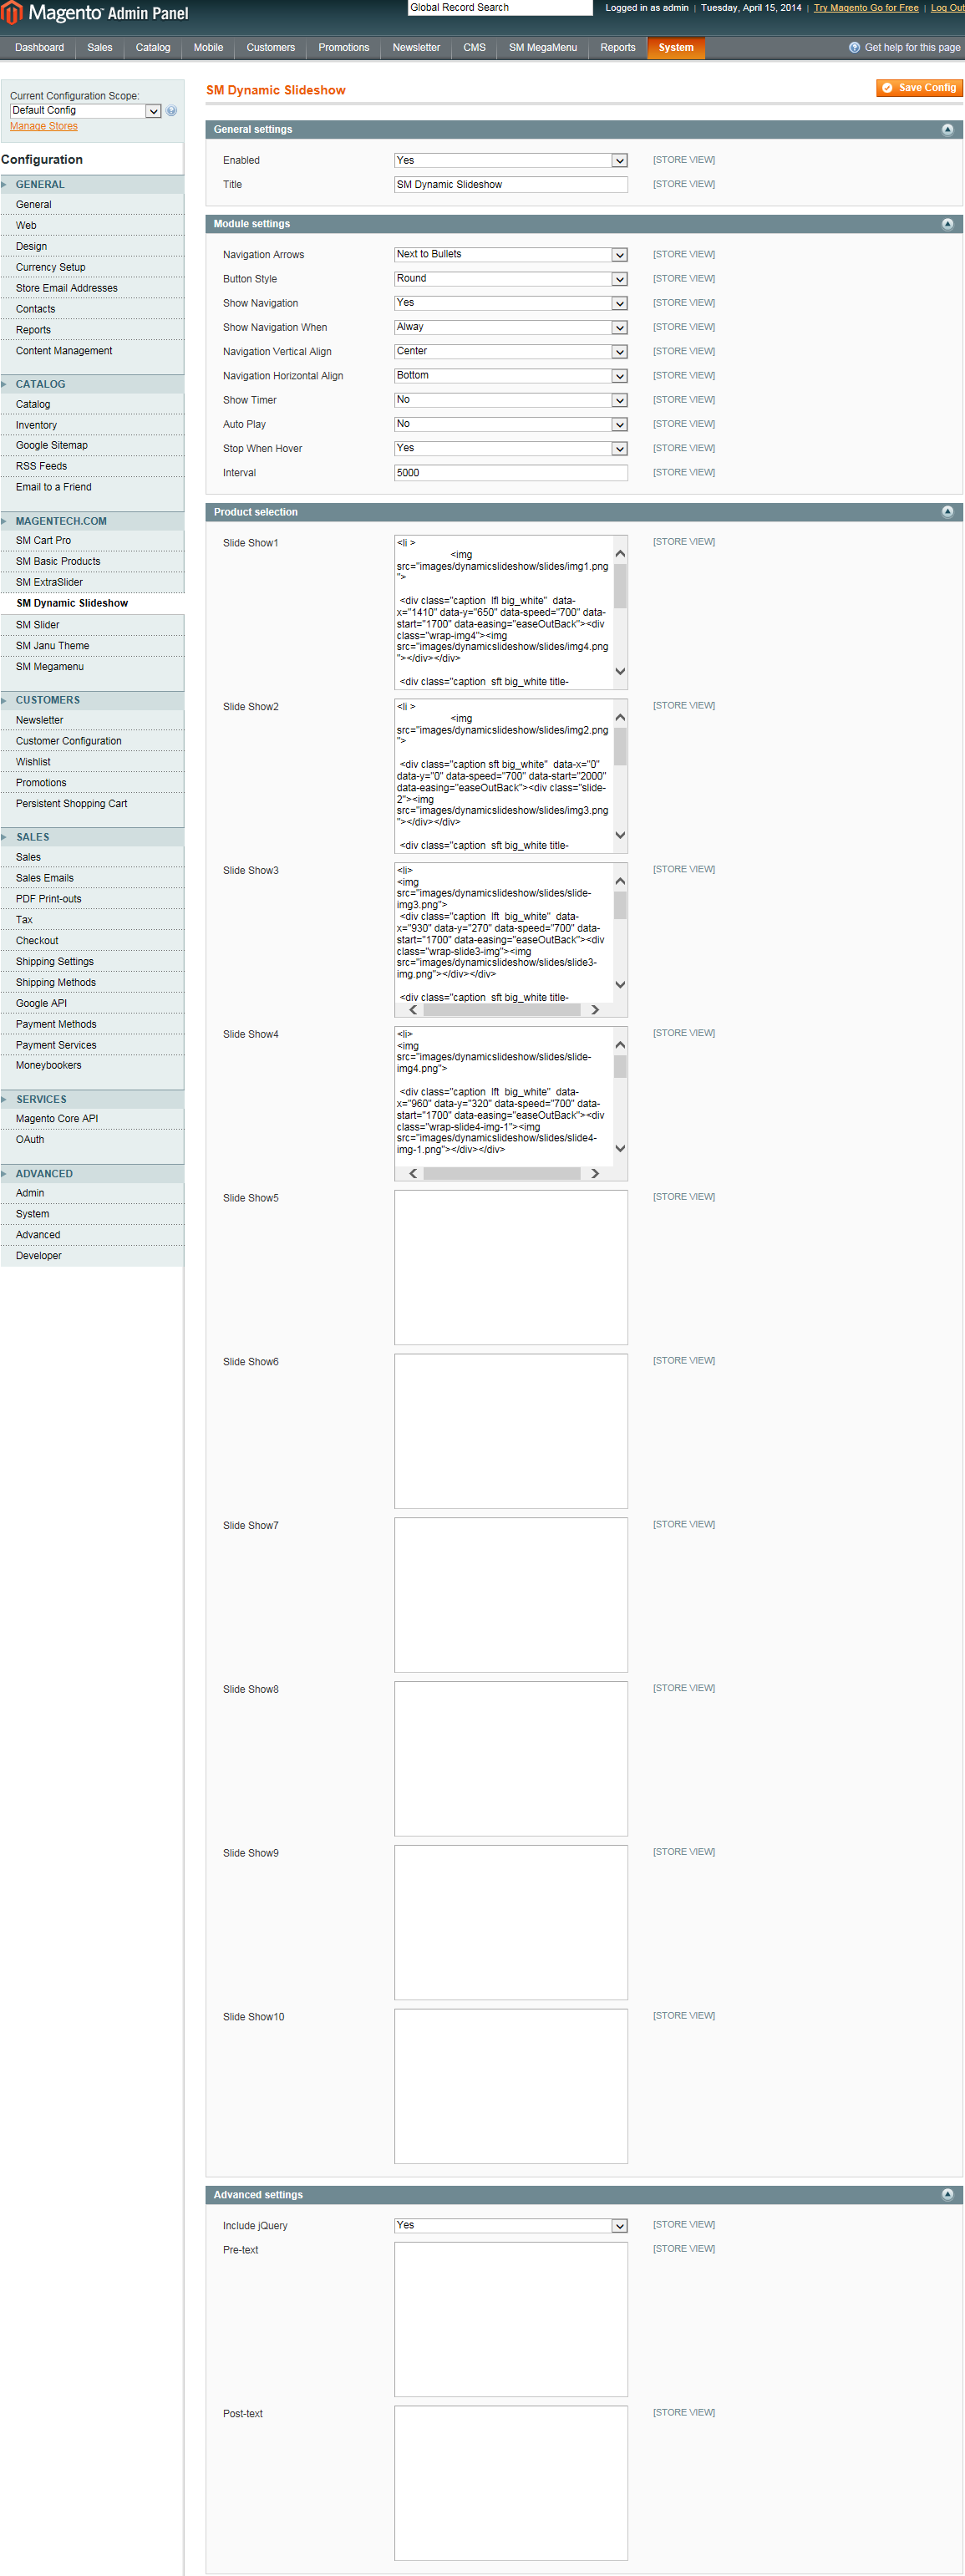The height and width of the screenshot is (2576, 965).
Task: Open the Sales menu
Action: [100, 47]
